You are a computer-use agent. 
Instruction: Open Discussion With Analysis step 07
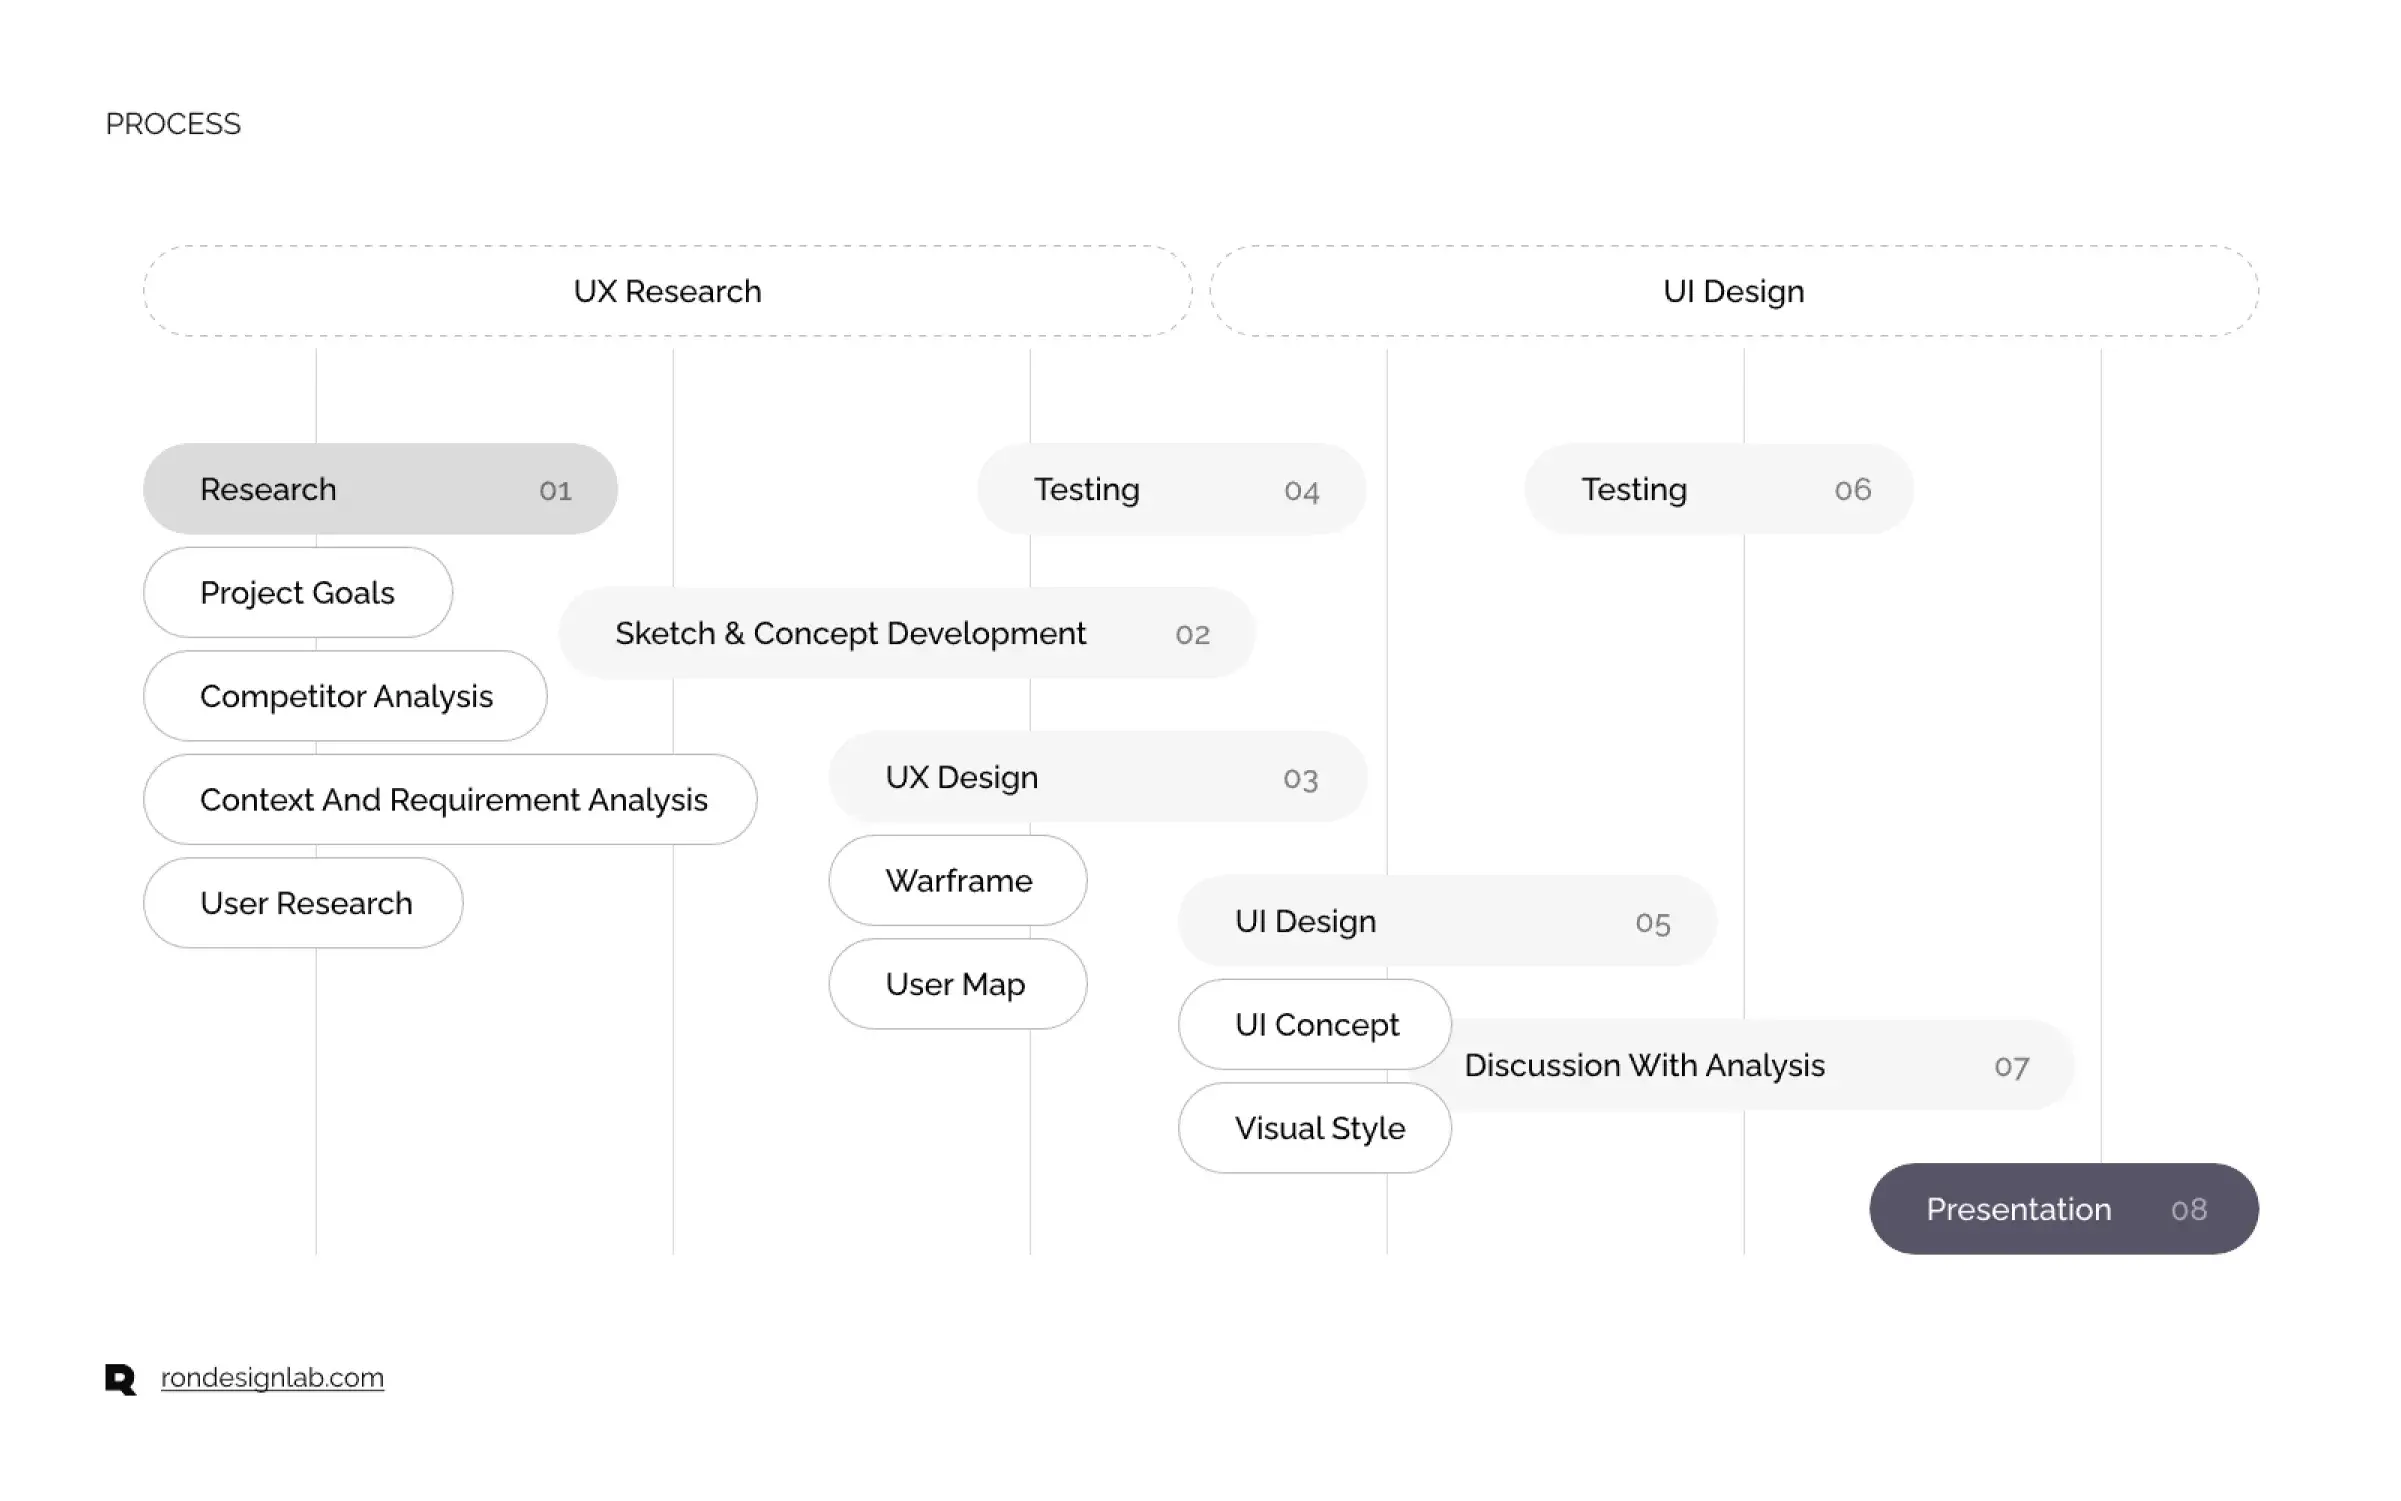pos(1760,1065)
